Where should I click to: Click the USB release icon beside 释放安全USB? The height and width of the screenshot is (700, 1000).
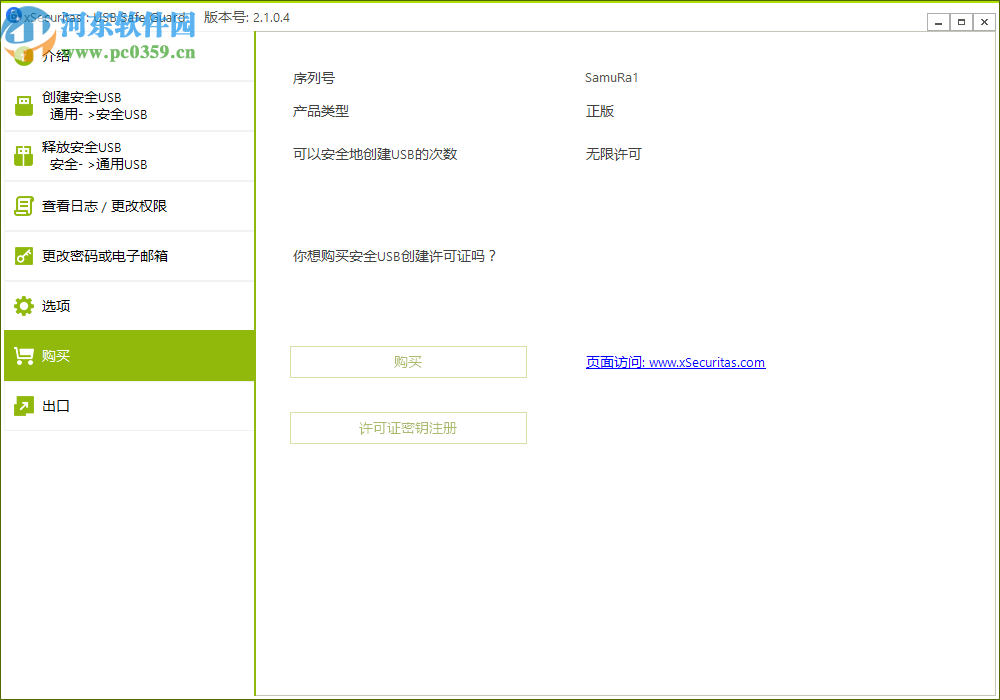[x=23, y=155]
